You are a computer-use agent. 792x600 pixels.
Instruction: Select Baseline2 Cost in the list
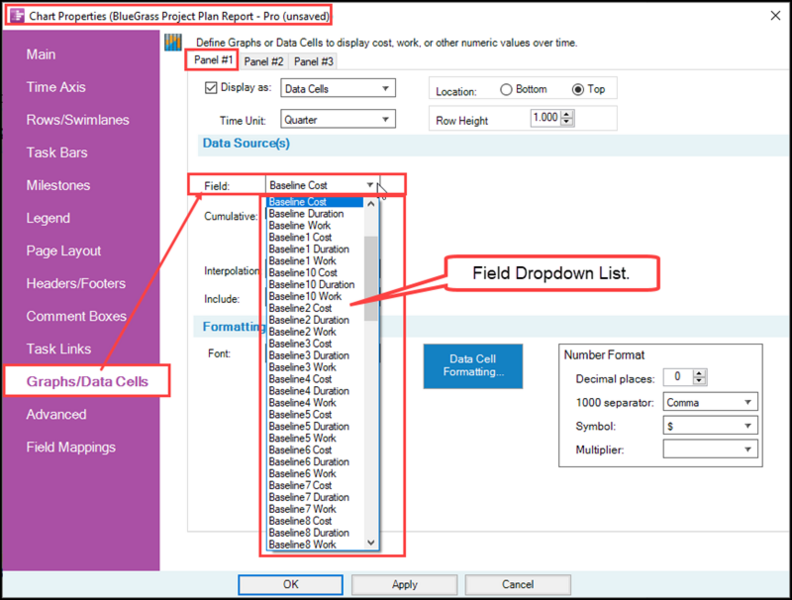click(314, 308)
